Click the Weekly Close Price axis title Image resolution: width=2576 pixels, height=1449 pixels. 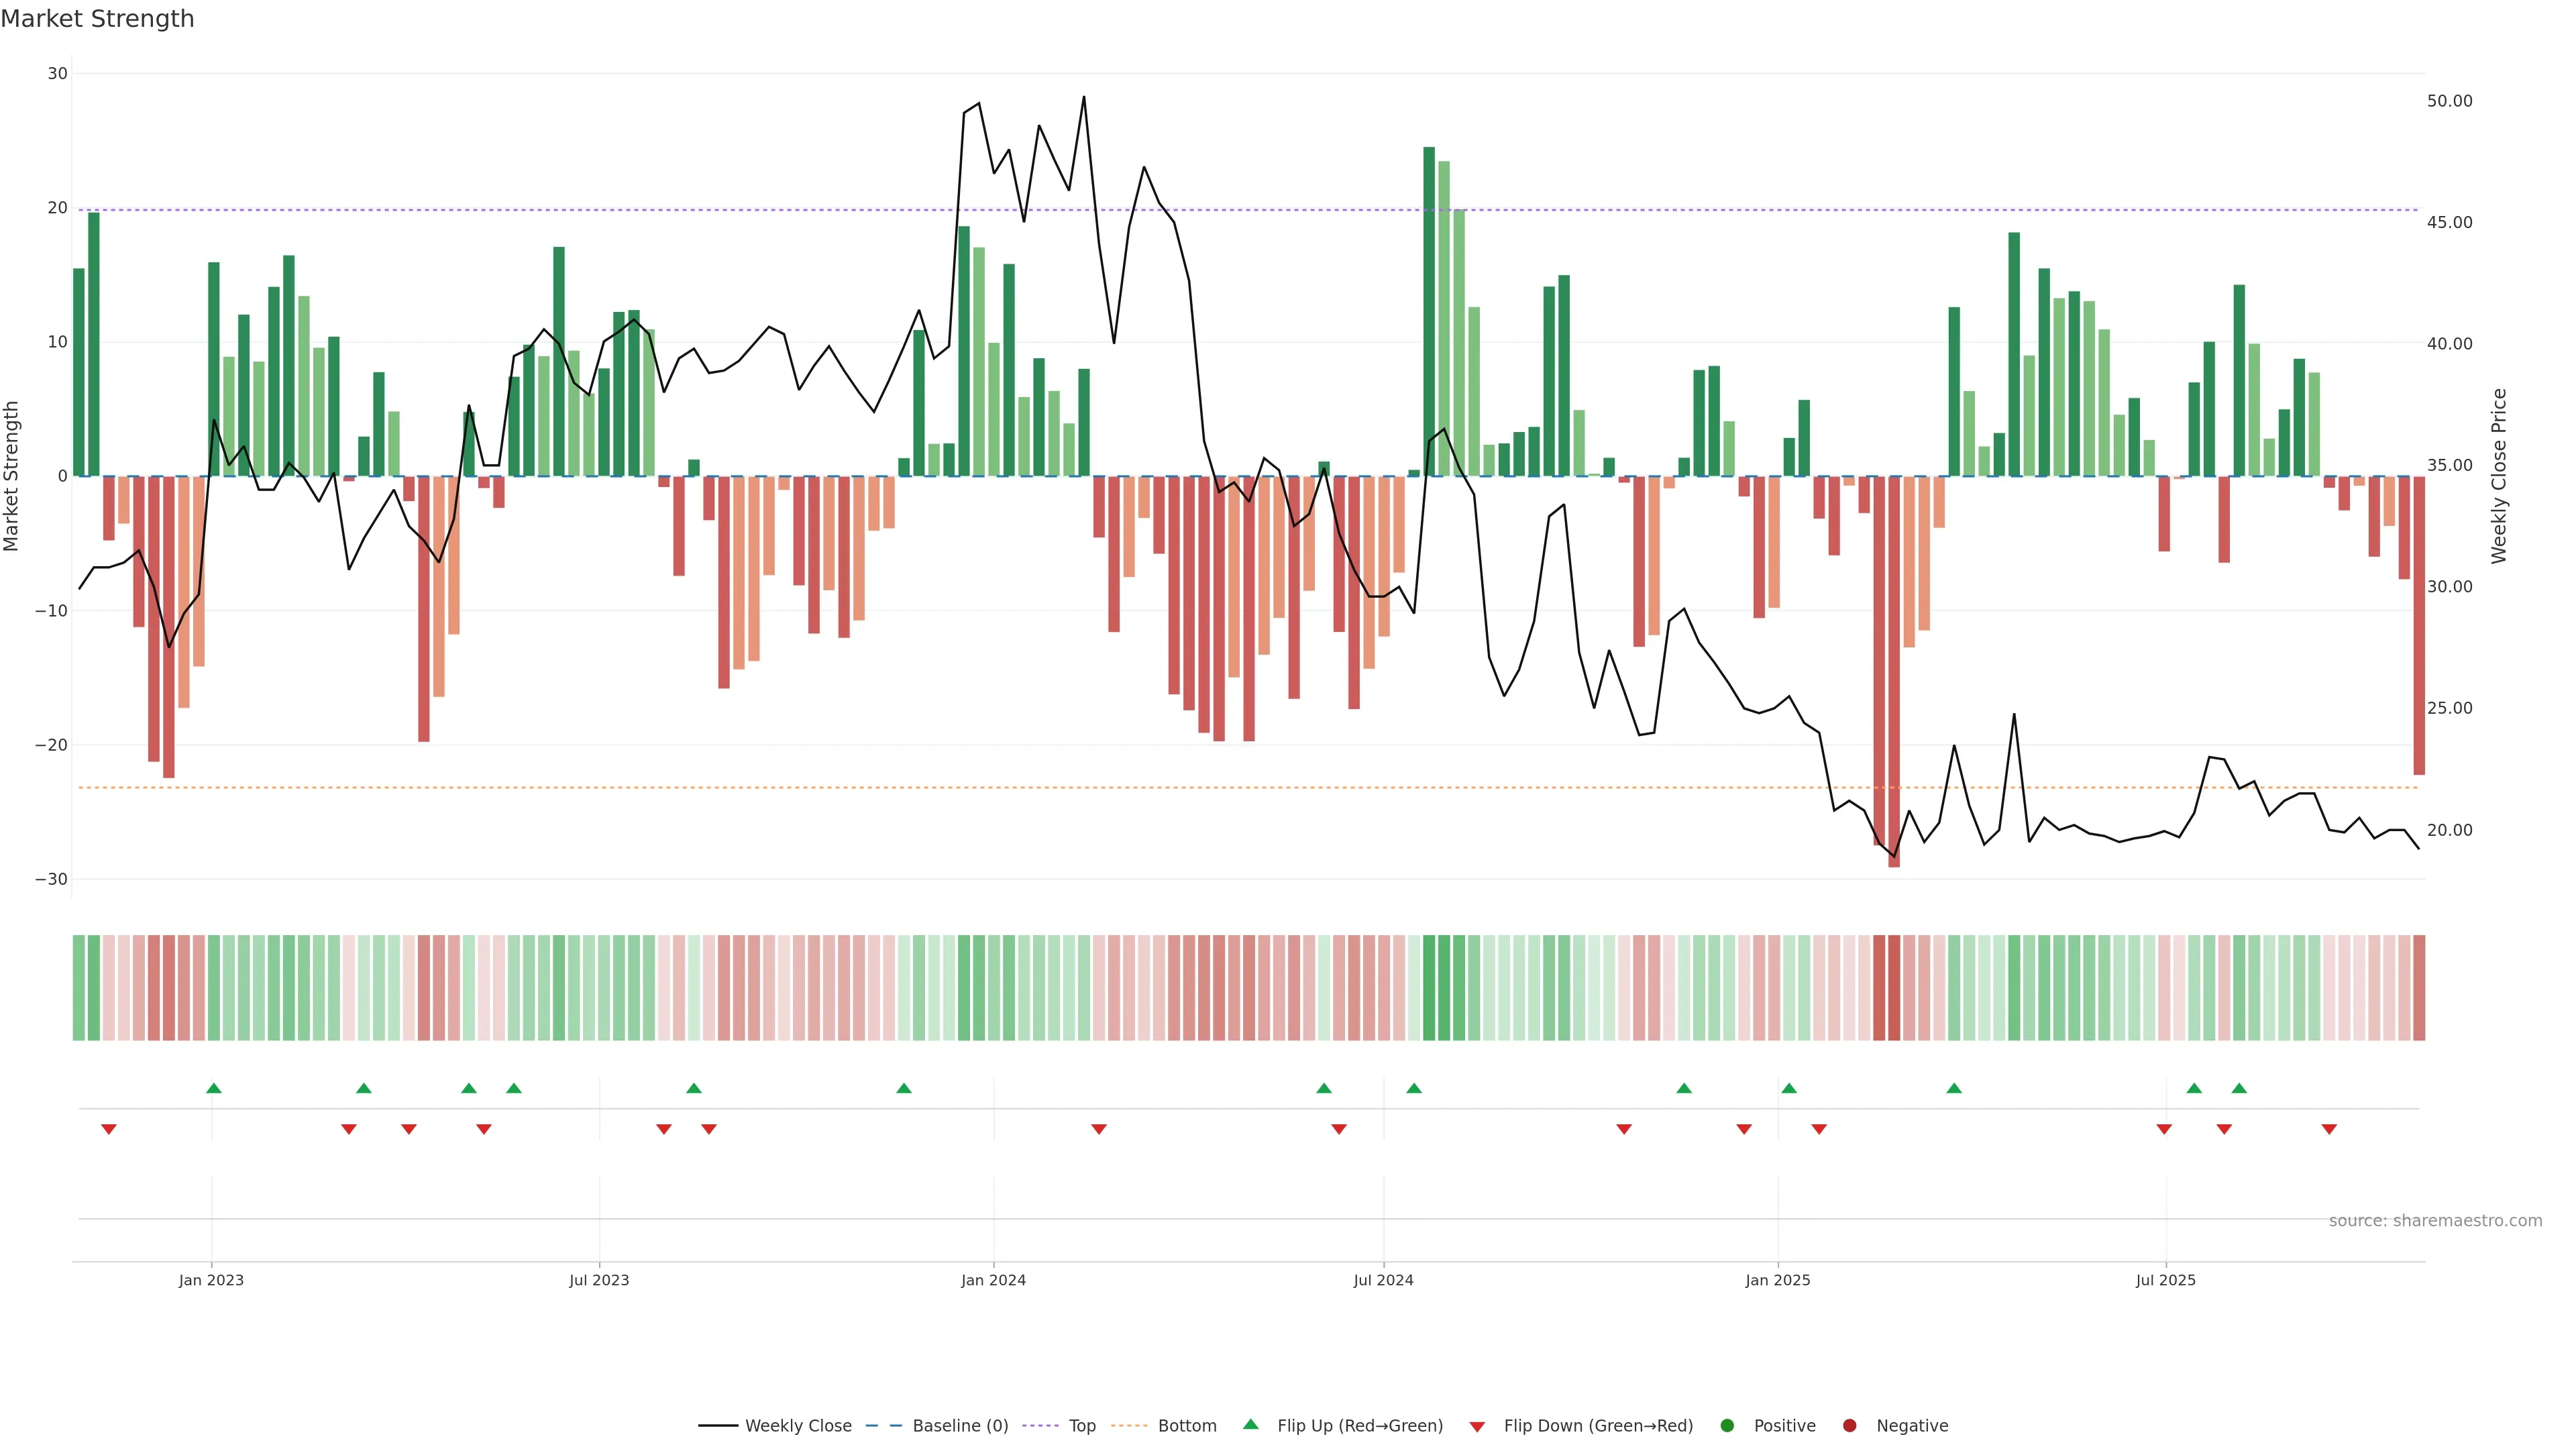pos(2499,476)
